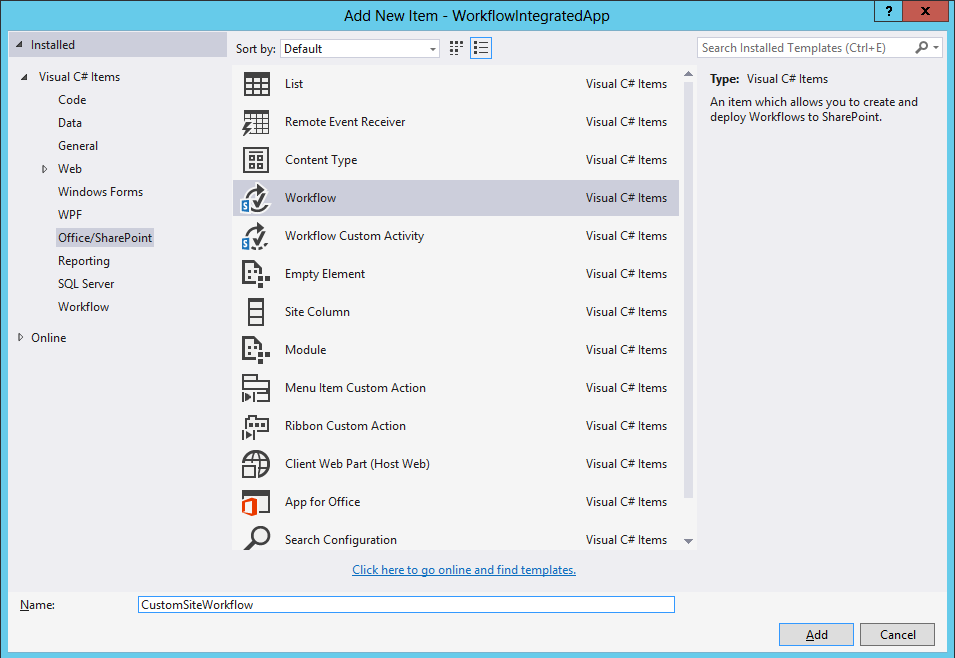The width and height of the screenshot is (955, 658).
Task: Click the Workflow template icon
Action: 256,199
